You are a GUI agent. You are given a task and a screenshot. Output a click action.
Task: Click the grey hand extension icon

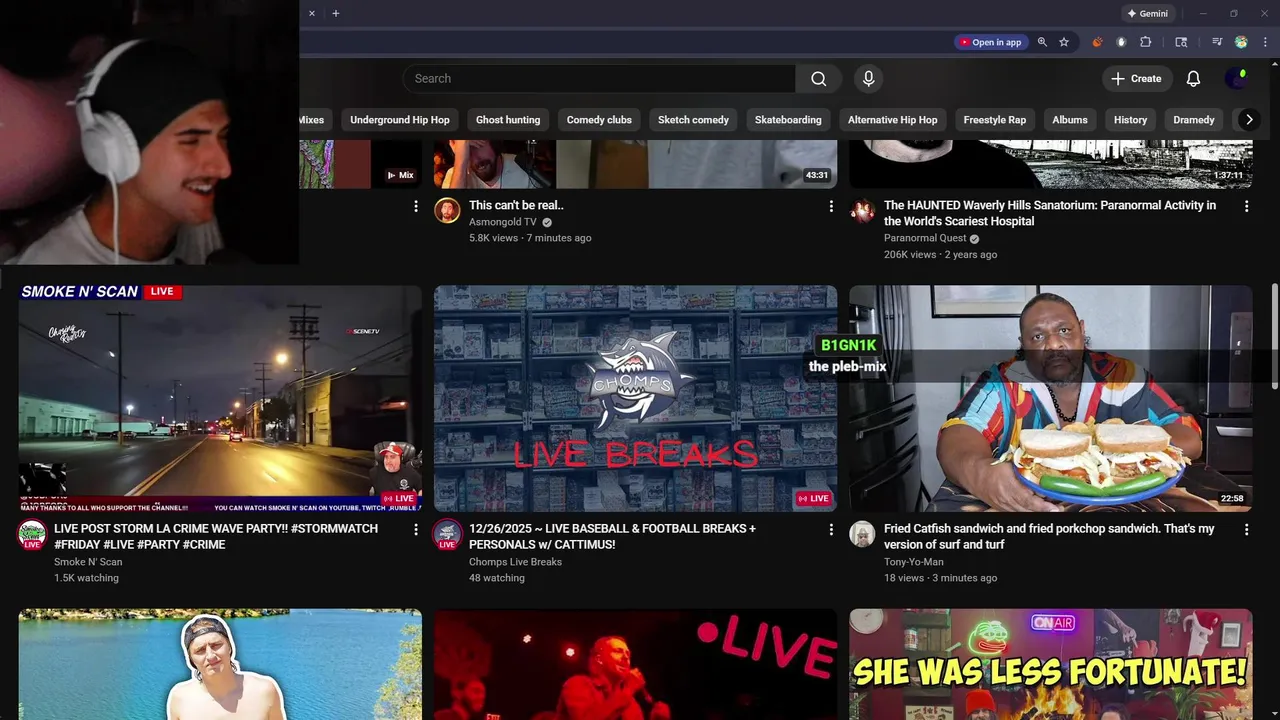[x=1121, y=42]
